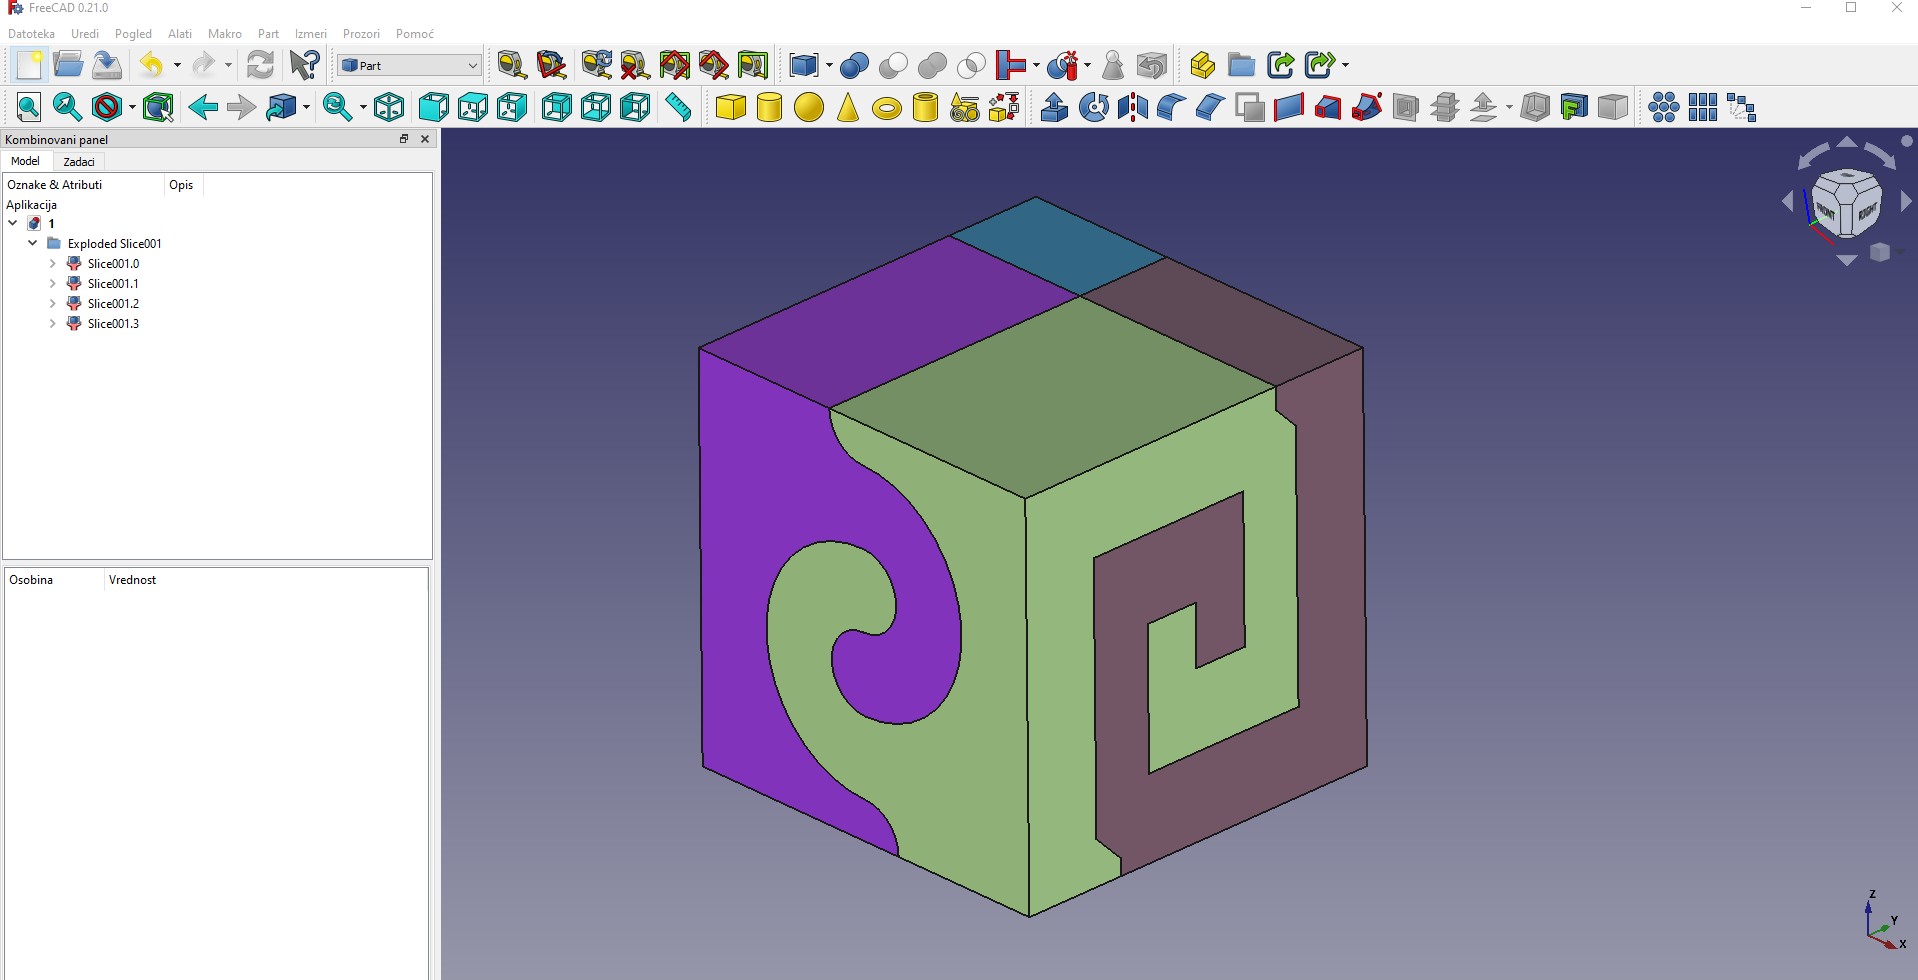Open the workbench selector dropdown showing Part
1918x980 pixels.
click(x=410, y=65)
